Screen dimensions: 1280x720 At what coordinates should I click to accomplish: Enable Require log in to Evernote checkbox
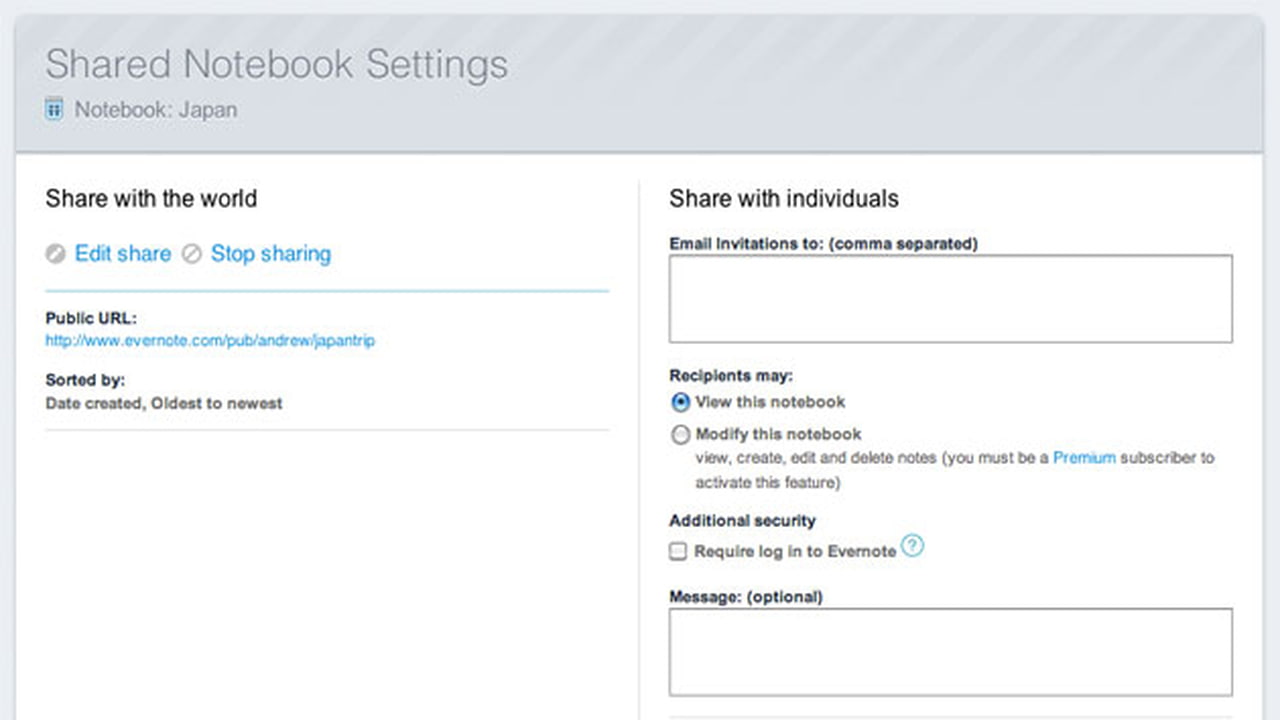pyautogui.click(x=679, y=551)
